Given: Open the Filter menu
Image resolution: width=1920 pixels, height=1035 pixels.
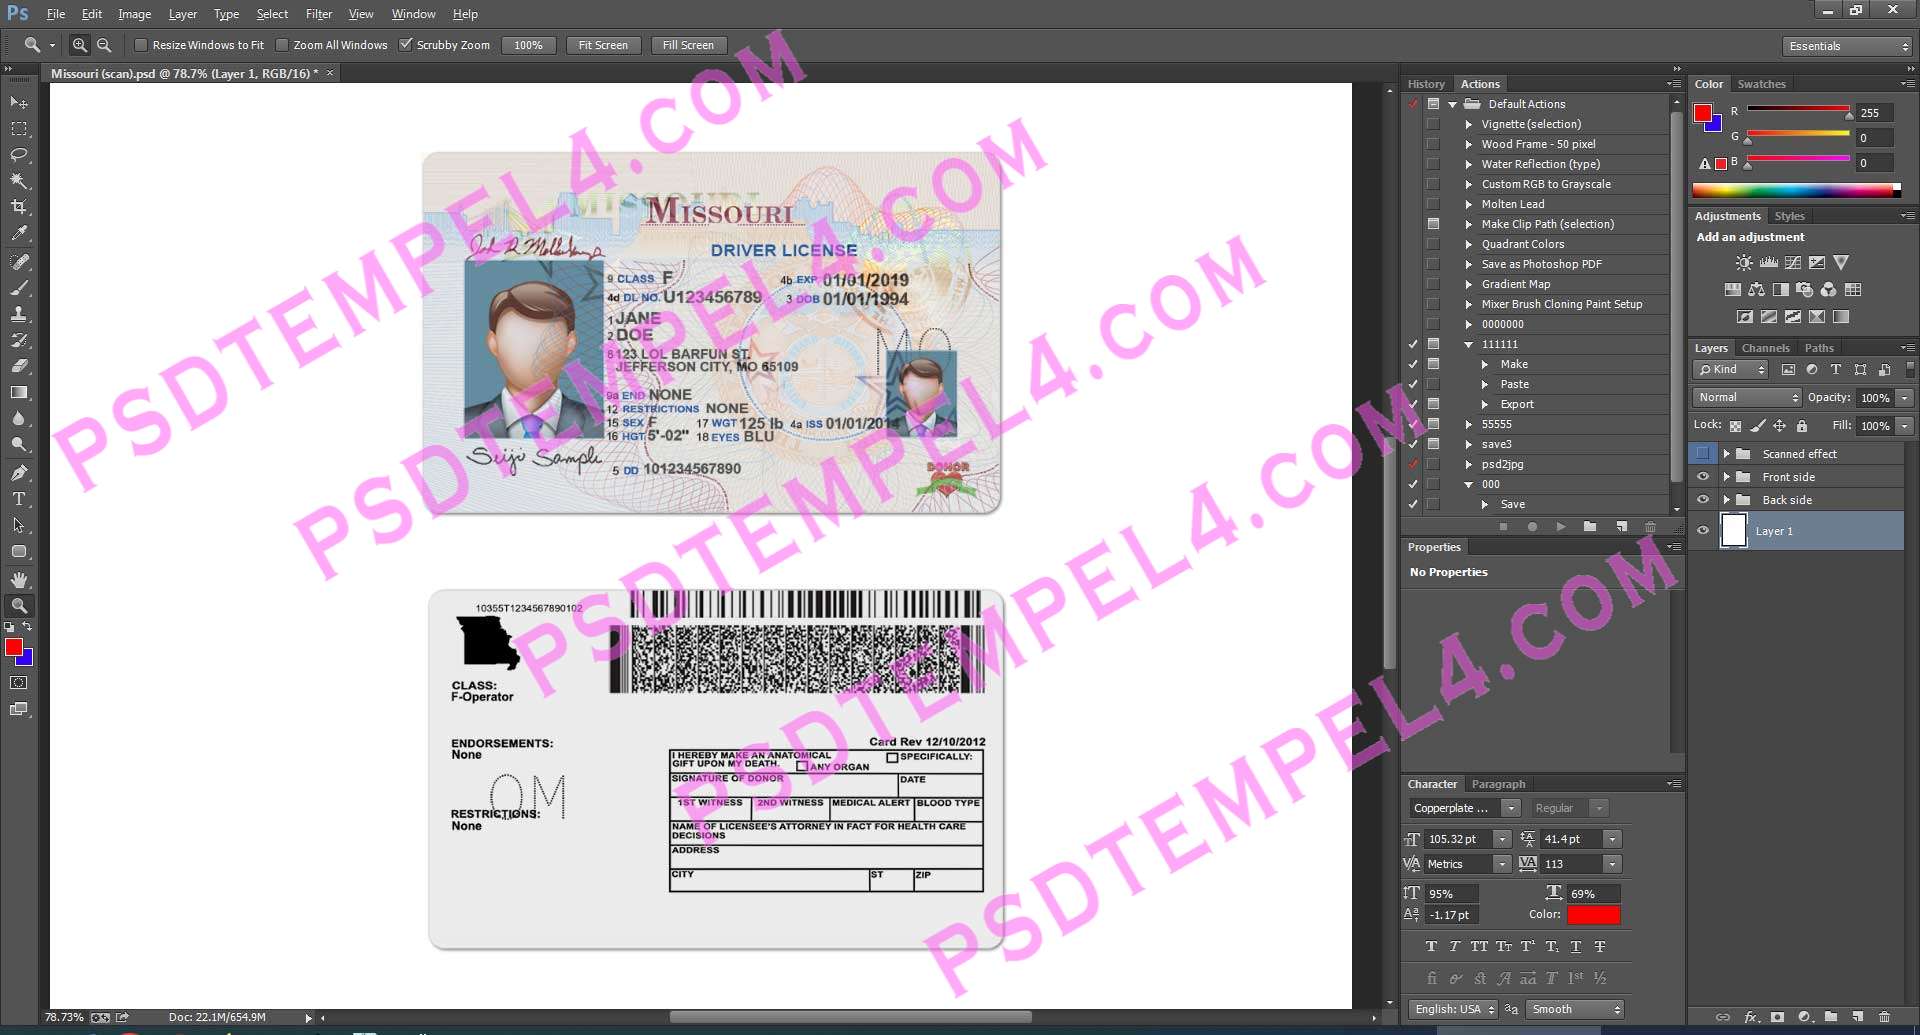Looking at the screenshot, I should 318,14.
